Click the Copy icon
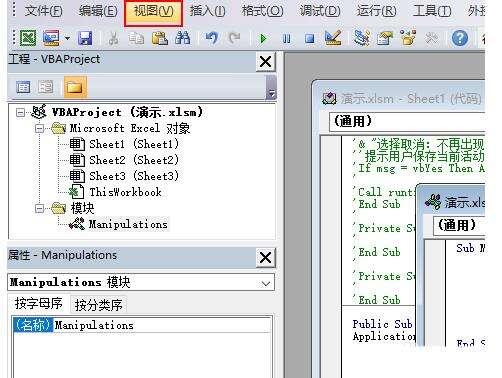The height and width of the screenshot is (378, 502). click(x=136, y=38)
